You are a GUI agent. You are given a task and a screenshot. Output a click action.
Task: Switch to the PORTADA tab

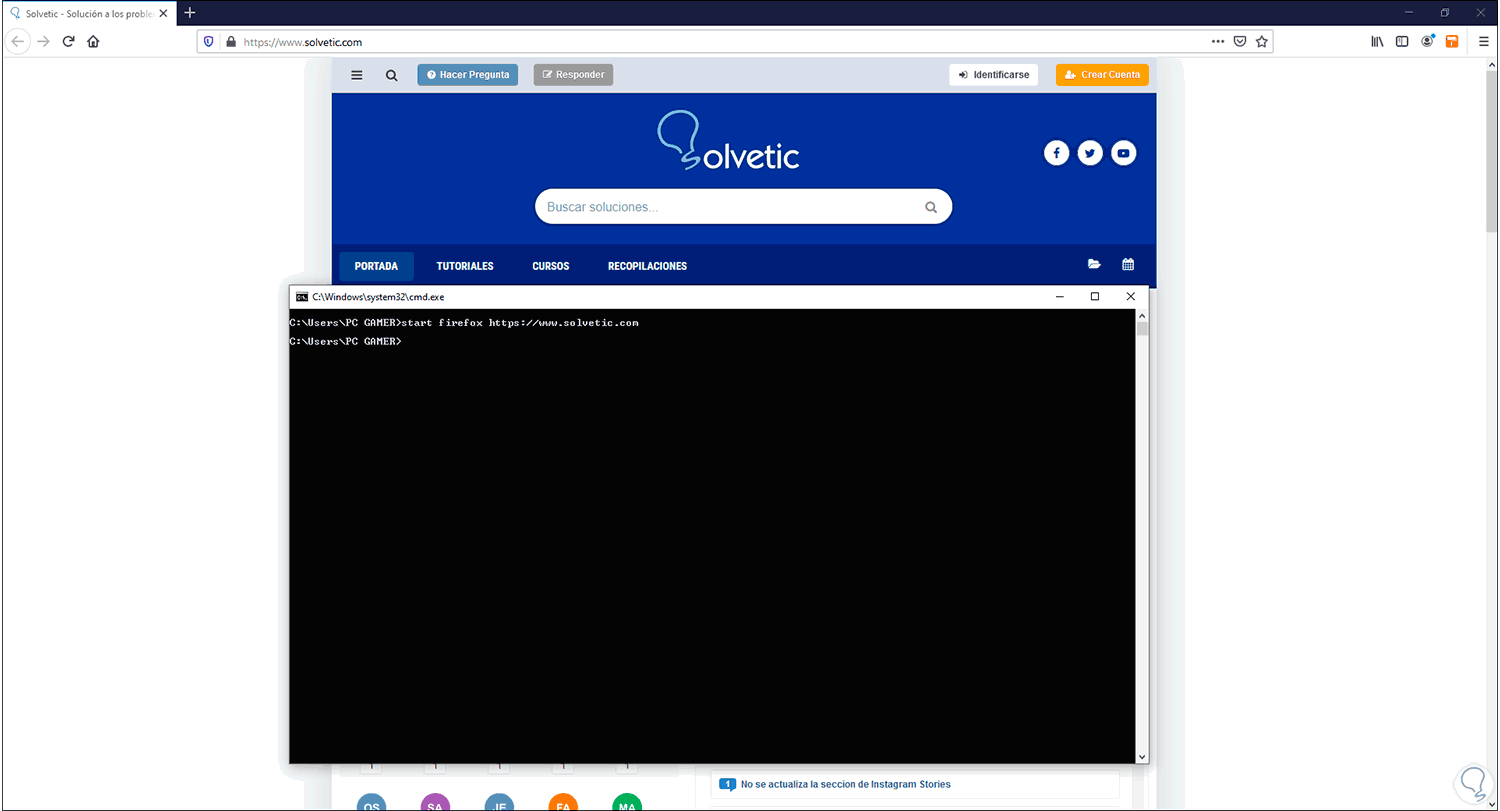click(x=376, y=266)
